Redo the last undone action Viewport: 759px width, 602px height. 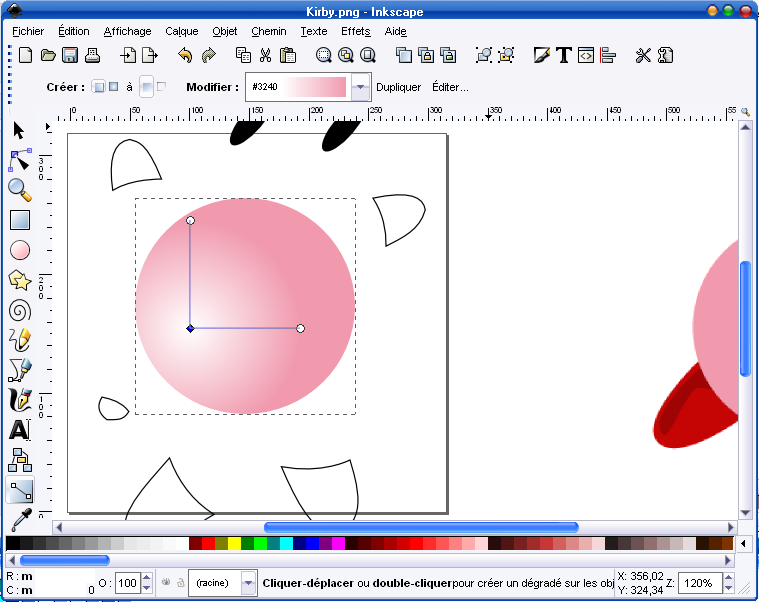(x=209, y=55)
